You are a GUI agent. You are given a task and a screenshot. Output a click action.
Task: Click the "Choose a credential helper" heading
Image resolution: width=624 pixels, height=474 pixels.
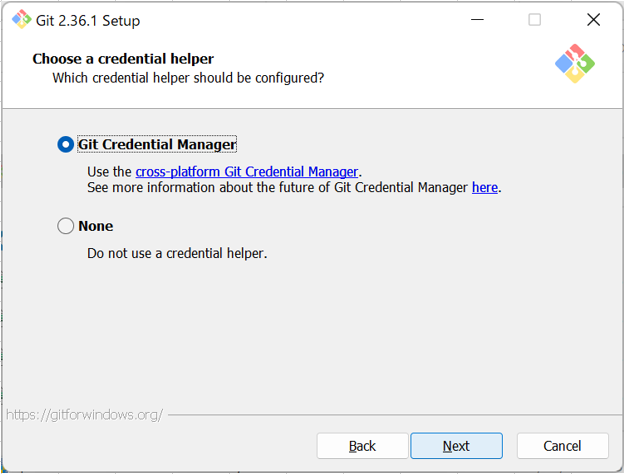123,59
